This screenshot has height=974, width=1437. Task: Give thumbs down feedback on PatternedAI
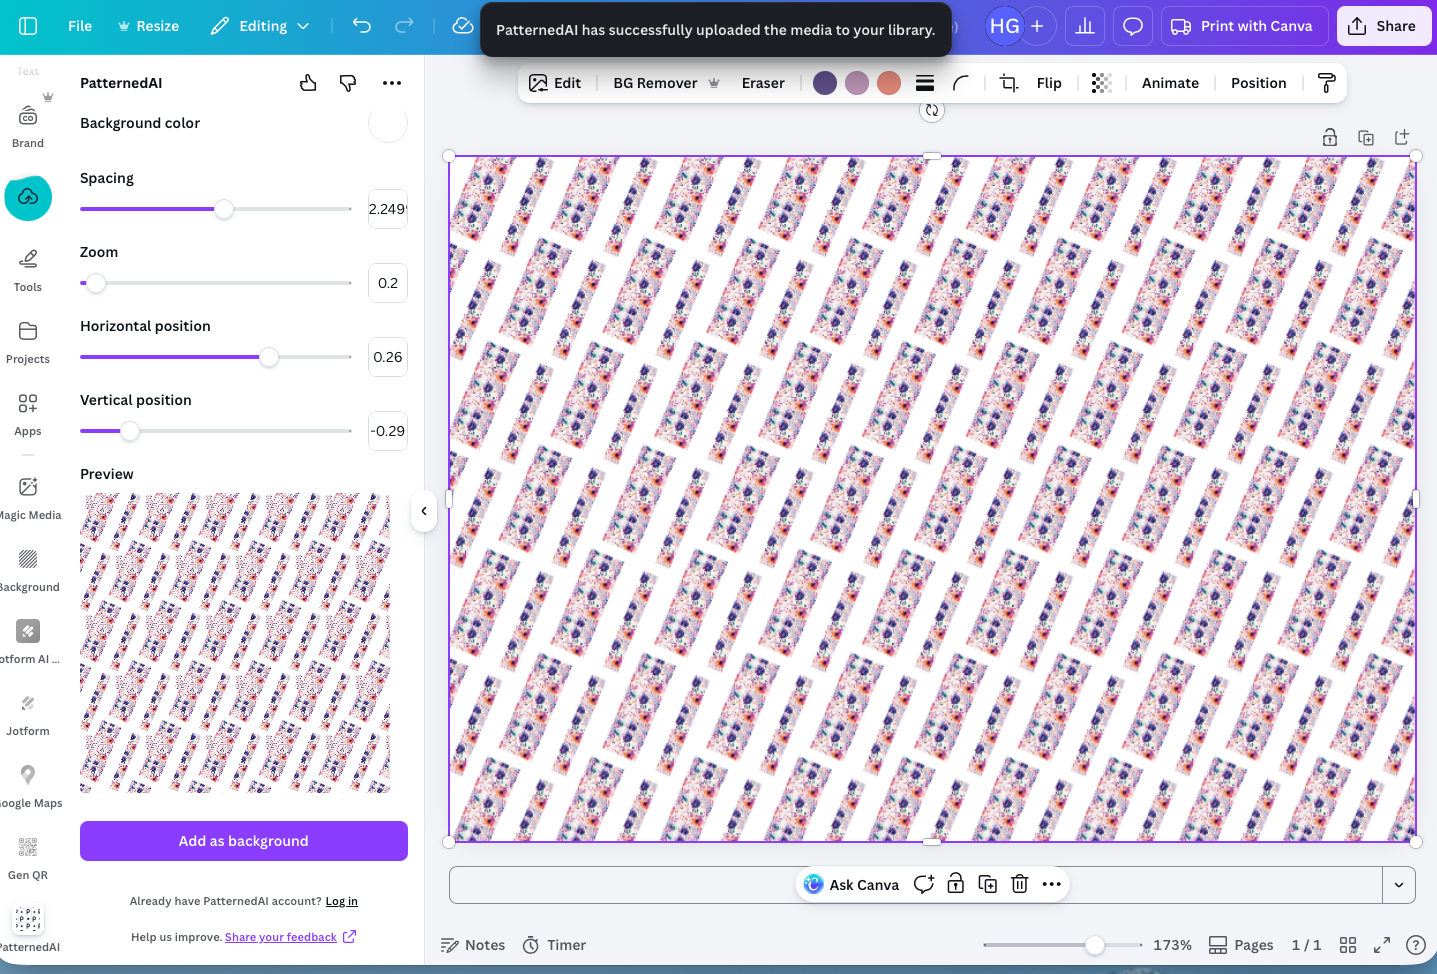(x=347, y=83)
